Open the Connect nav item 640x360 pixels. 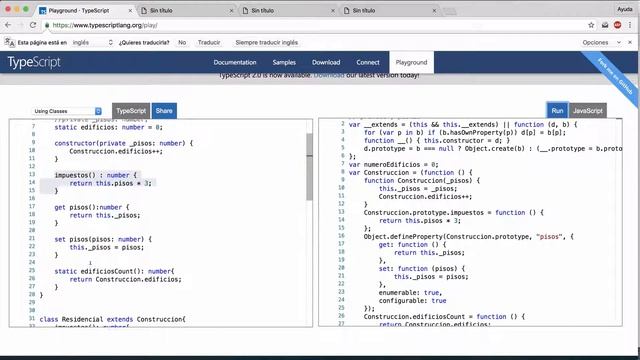368,62
